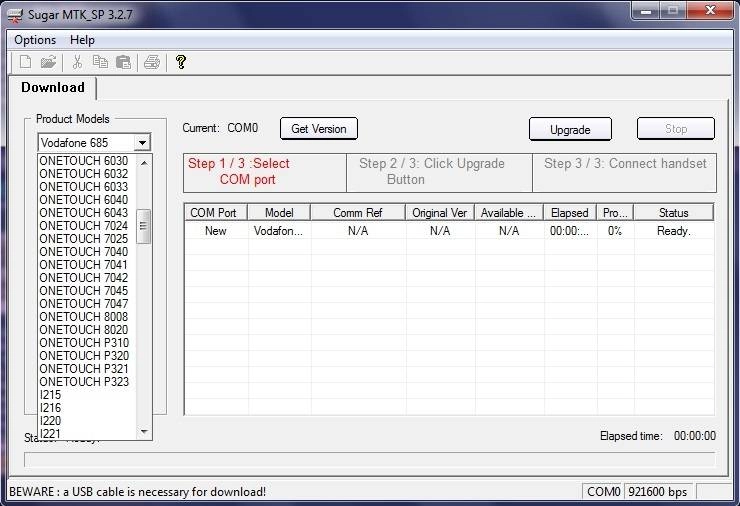Viewport: 740px width, 506px height.
Task: Click the Model column header
Action: (279, 213)
